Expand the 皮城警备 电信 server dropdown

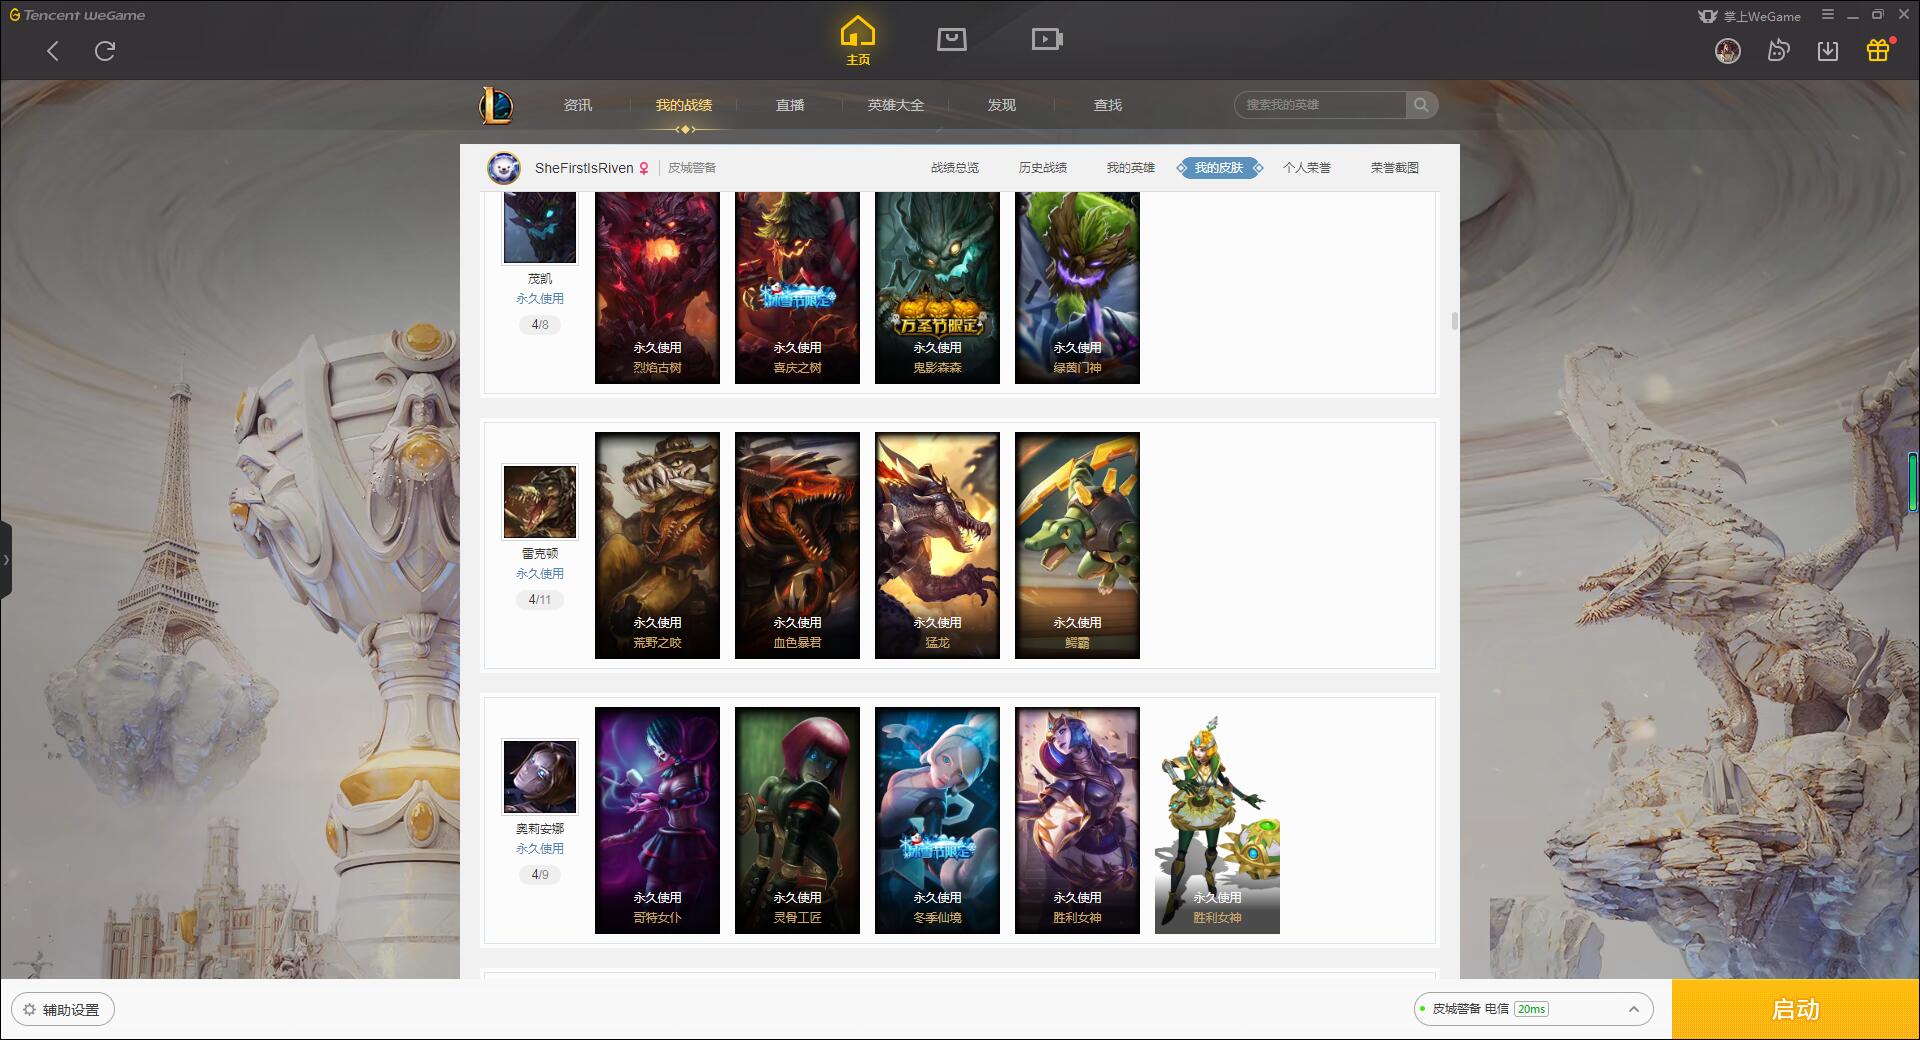1533,1009
